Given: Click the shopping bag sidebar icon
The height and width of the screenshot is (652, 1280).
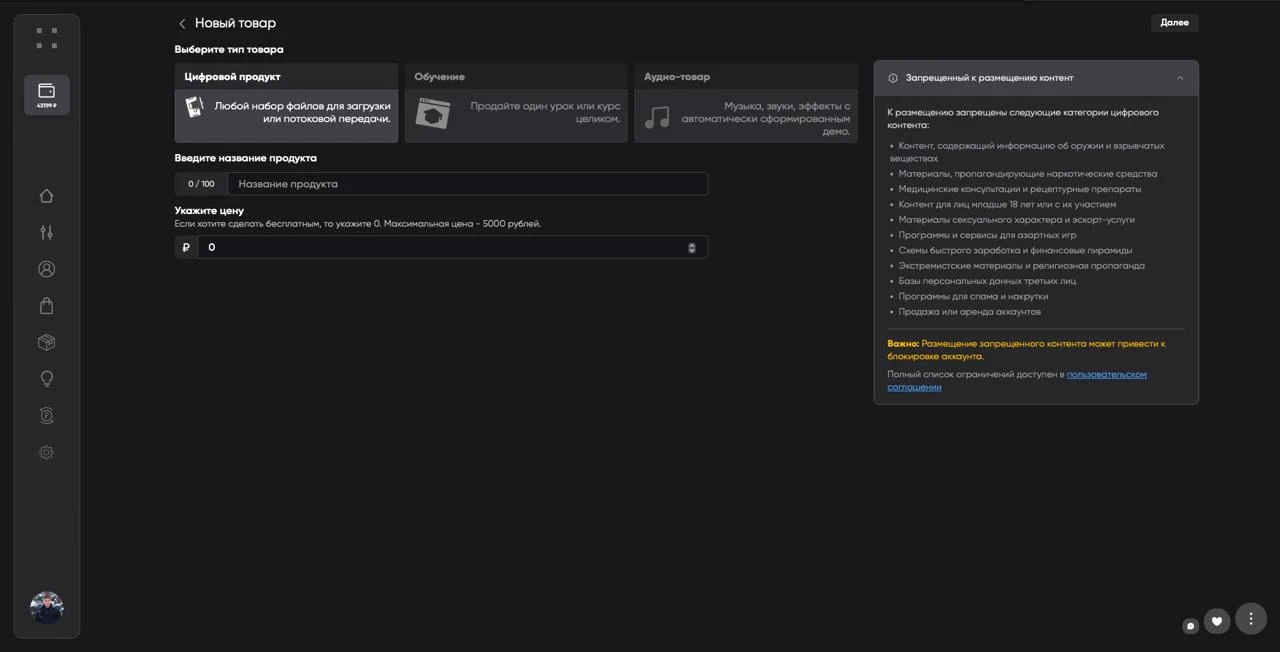Looking at the screenshot, I should [46, 306].
